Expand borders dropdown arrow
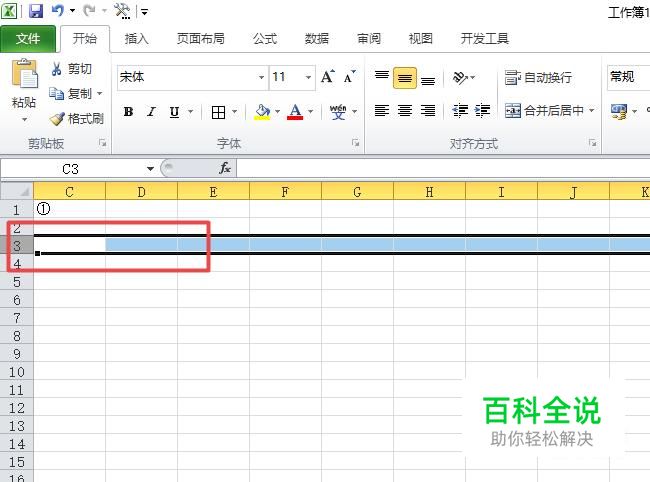The height and width of the screenshot is (482, 650). [x=234, y=111]
